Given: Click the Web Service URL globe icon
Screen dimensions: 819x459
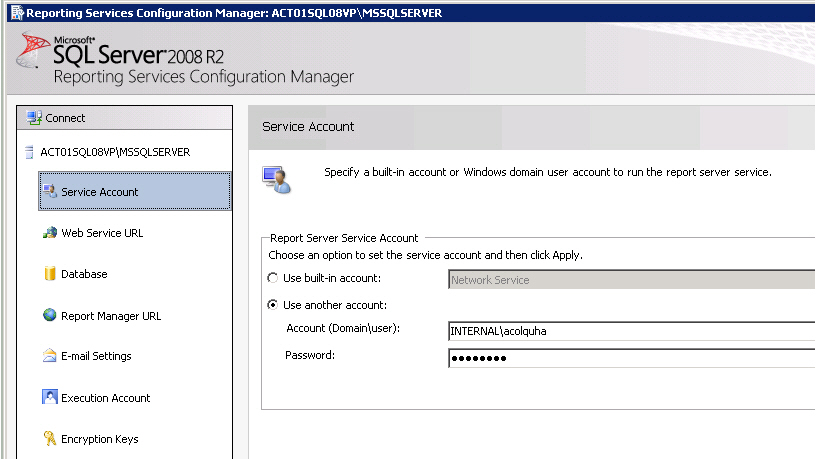Looking at the screenshot, I should point(50,233).
